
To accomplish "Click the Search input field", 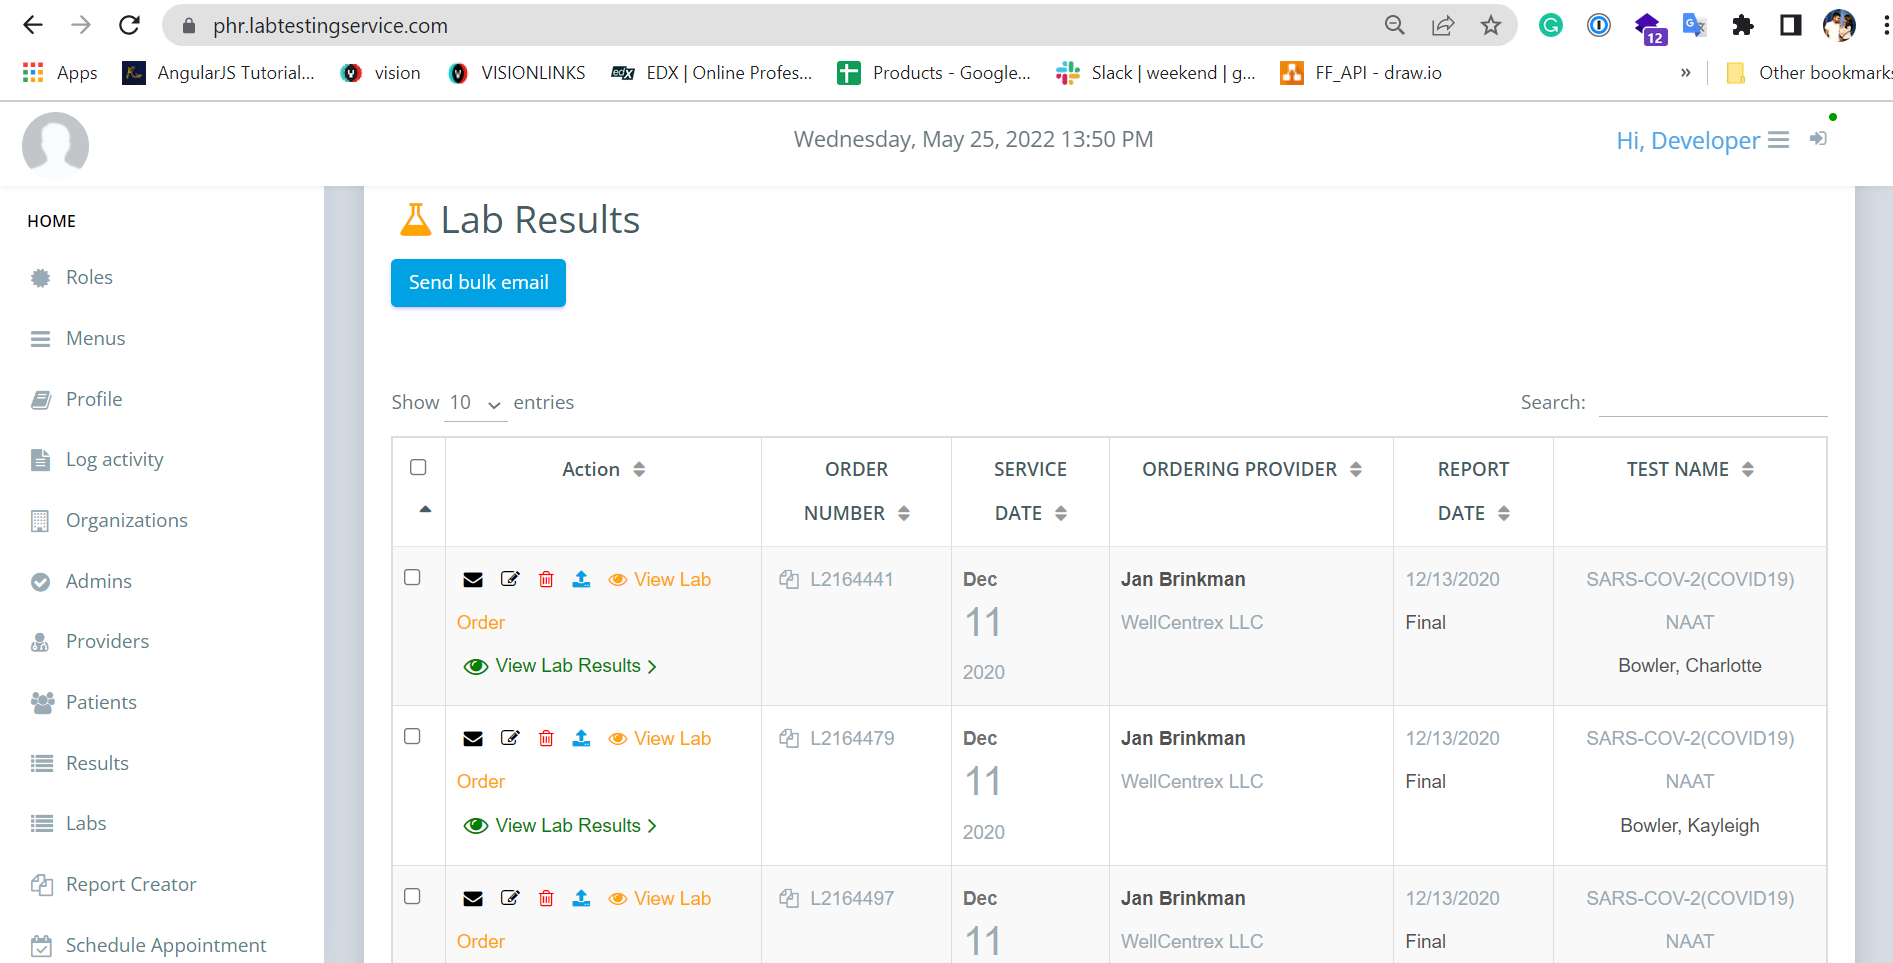I will click(x=1713, y=402).
